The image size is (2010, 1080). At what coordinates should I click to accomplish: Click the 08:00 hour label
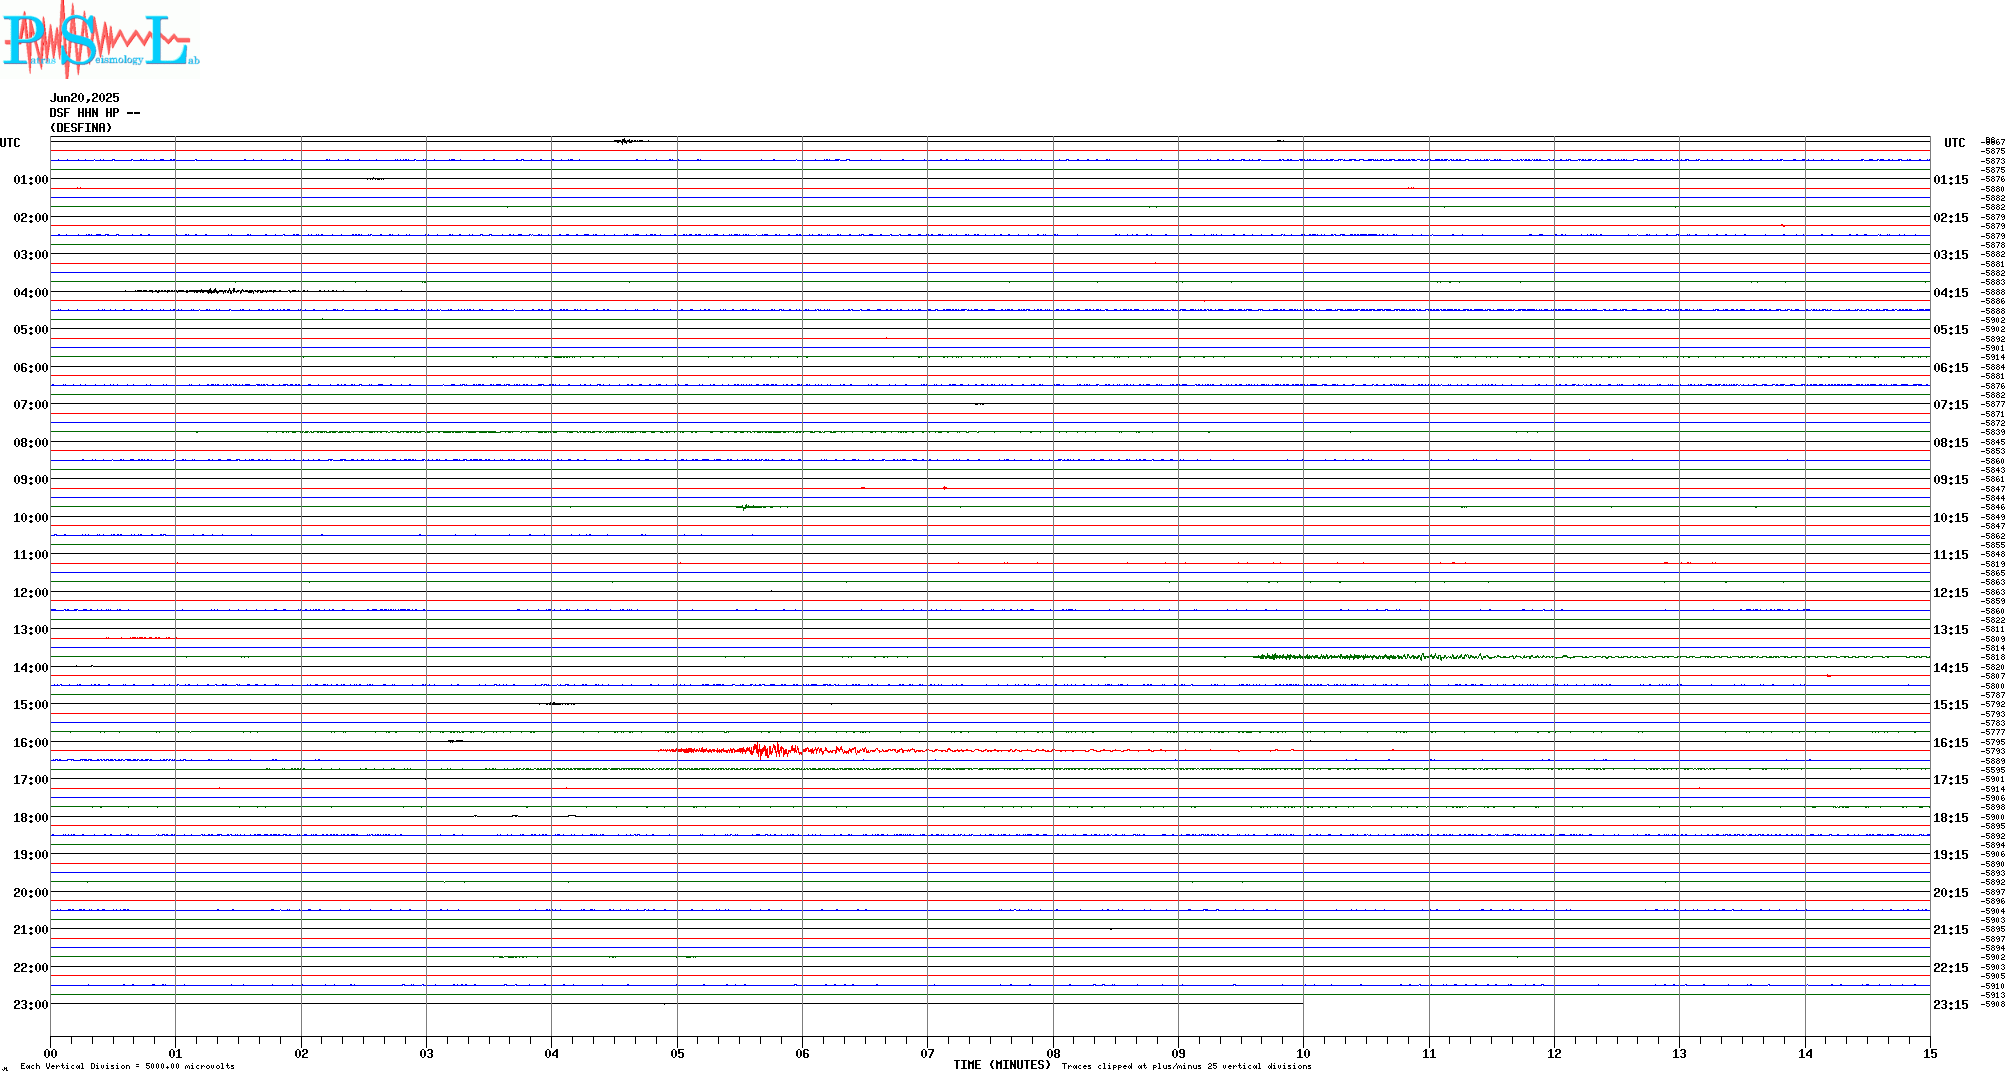[x=31, y=443]
